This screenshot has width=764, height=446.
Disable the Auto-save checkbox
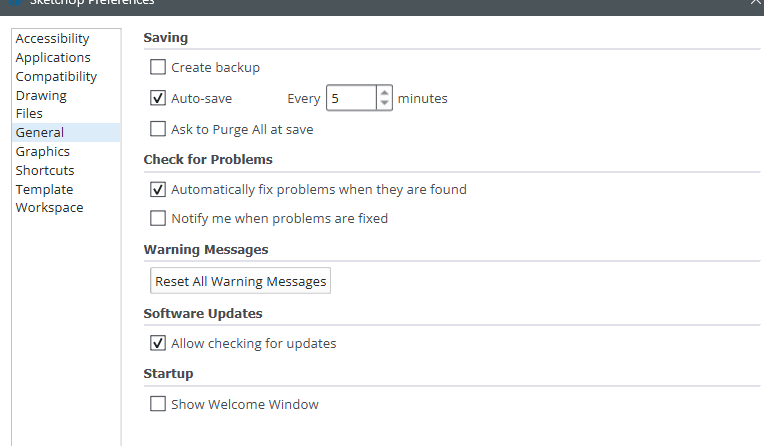coord(158,98)
